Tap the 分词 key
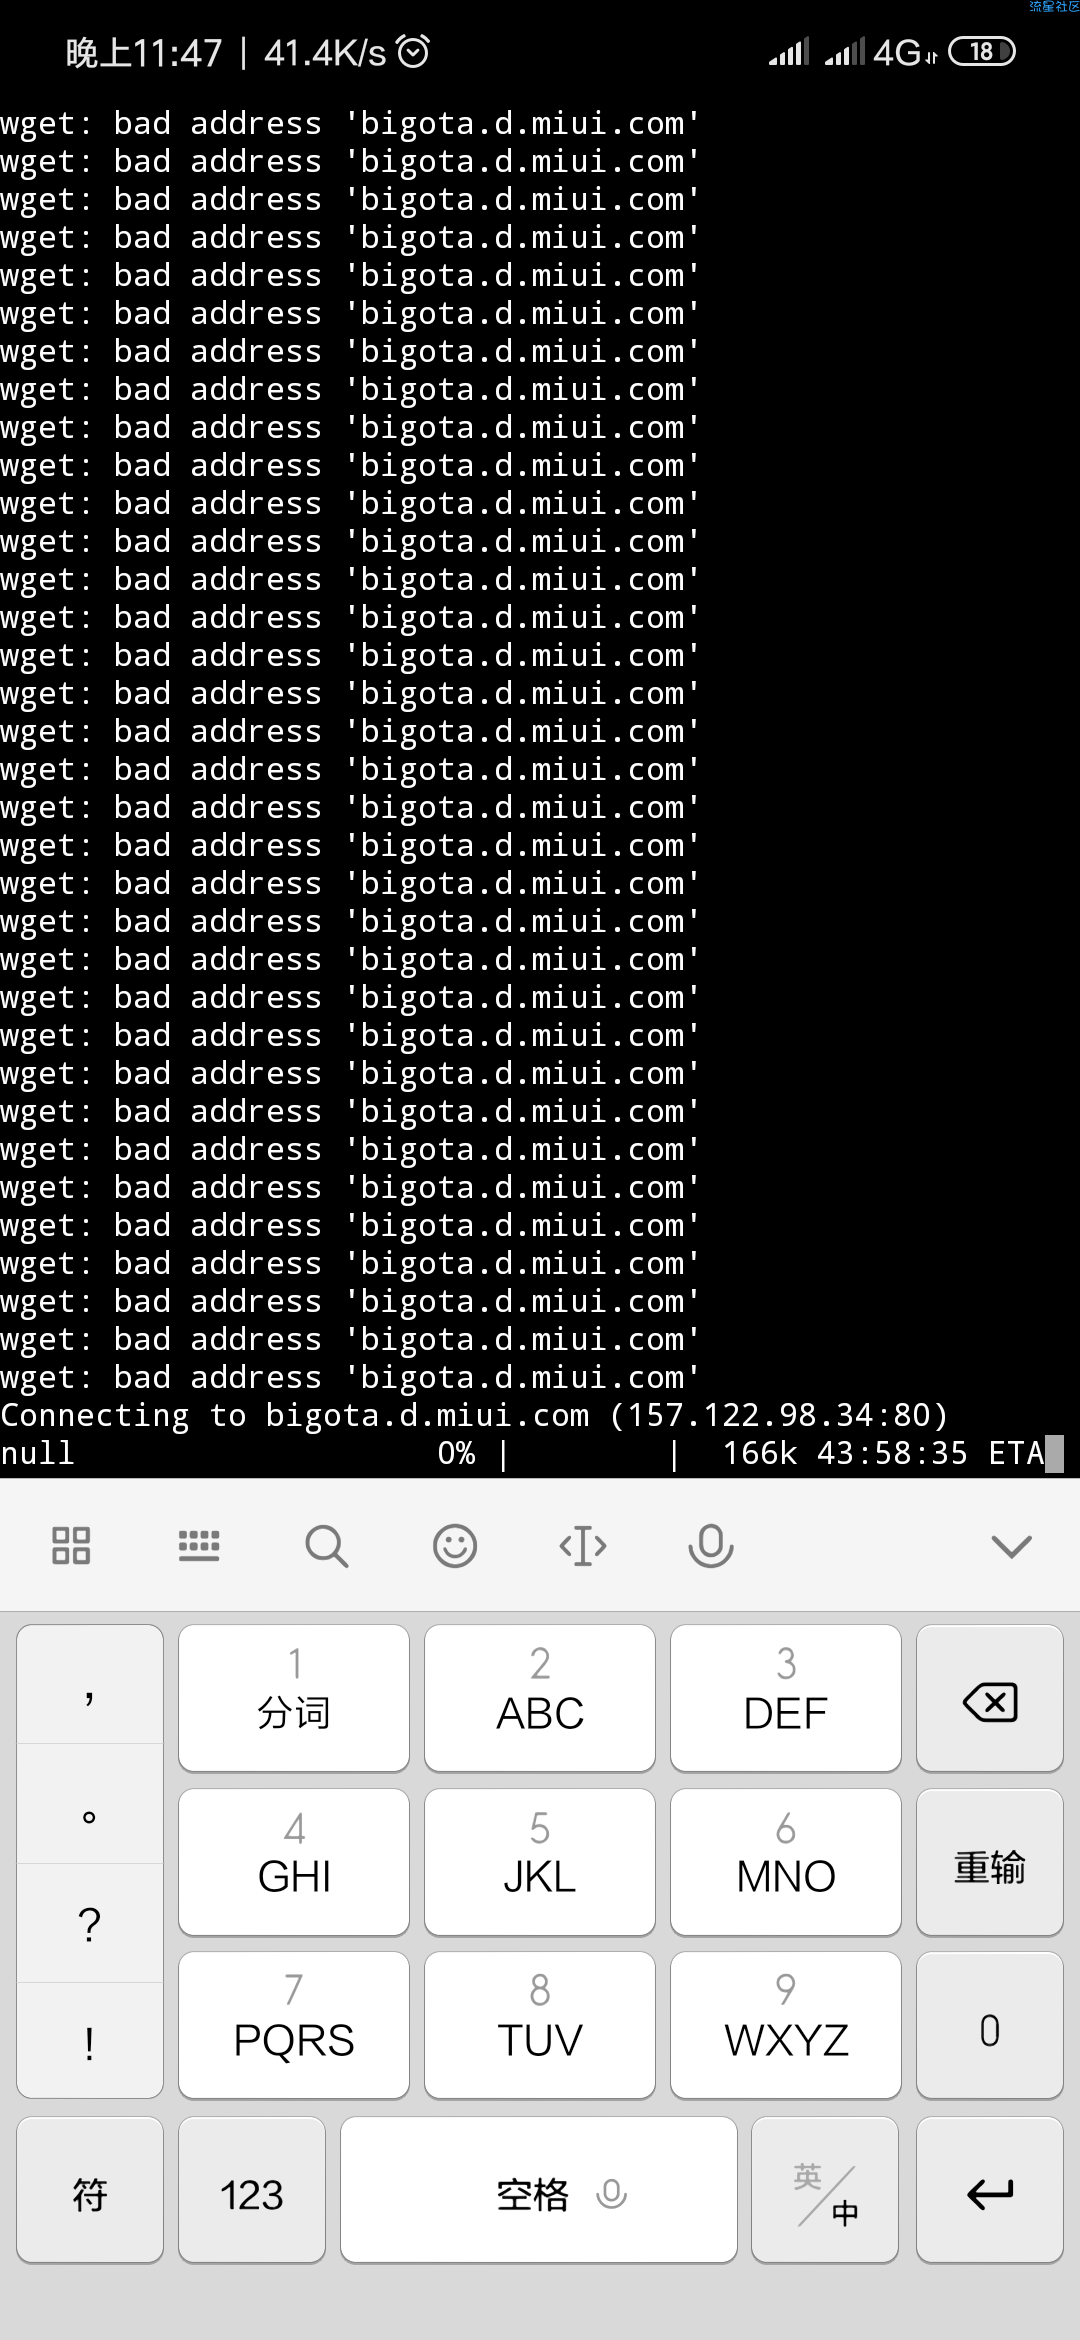1080x2340 pixels. tap(294, 1698)
